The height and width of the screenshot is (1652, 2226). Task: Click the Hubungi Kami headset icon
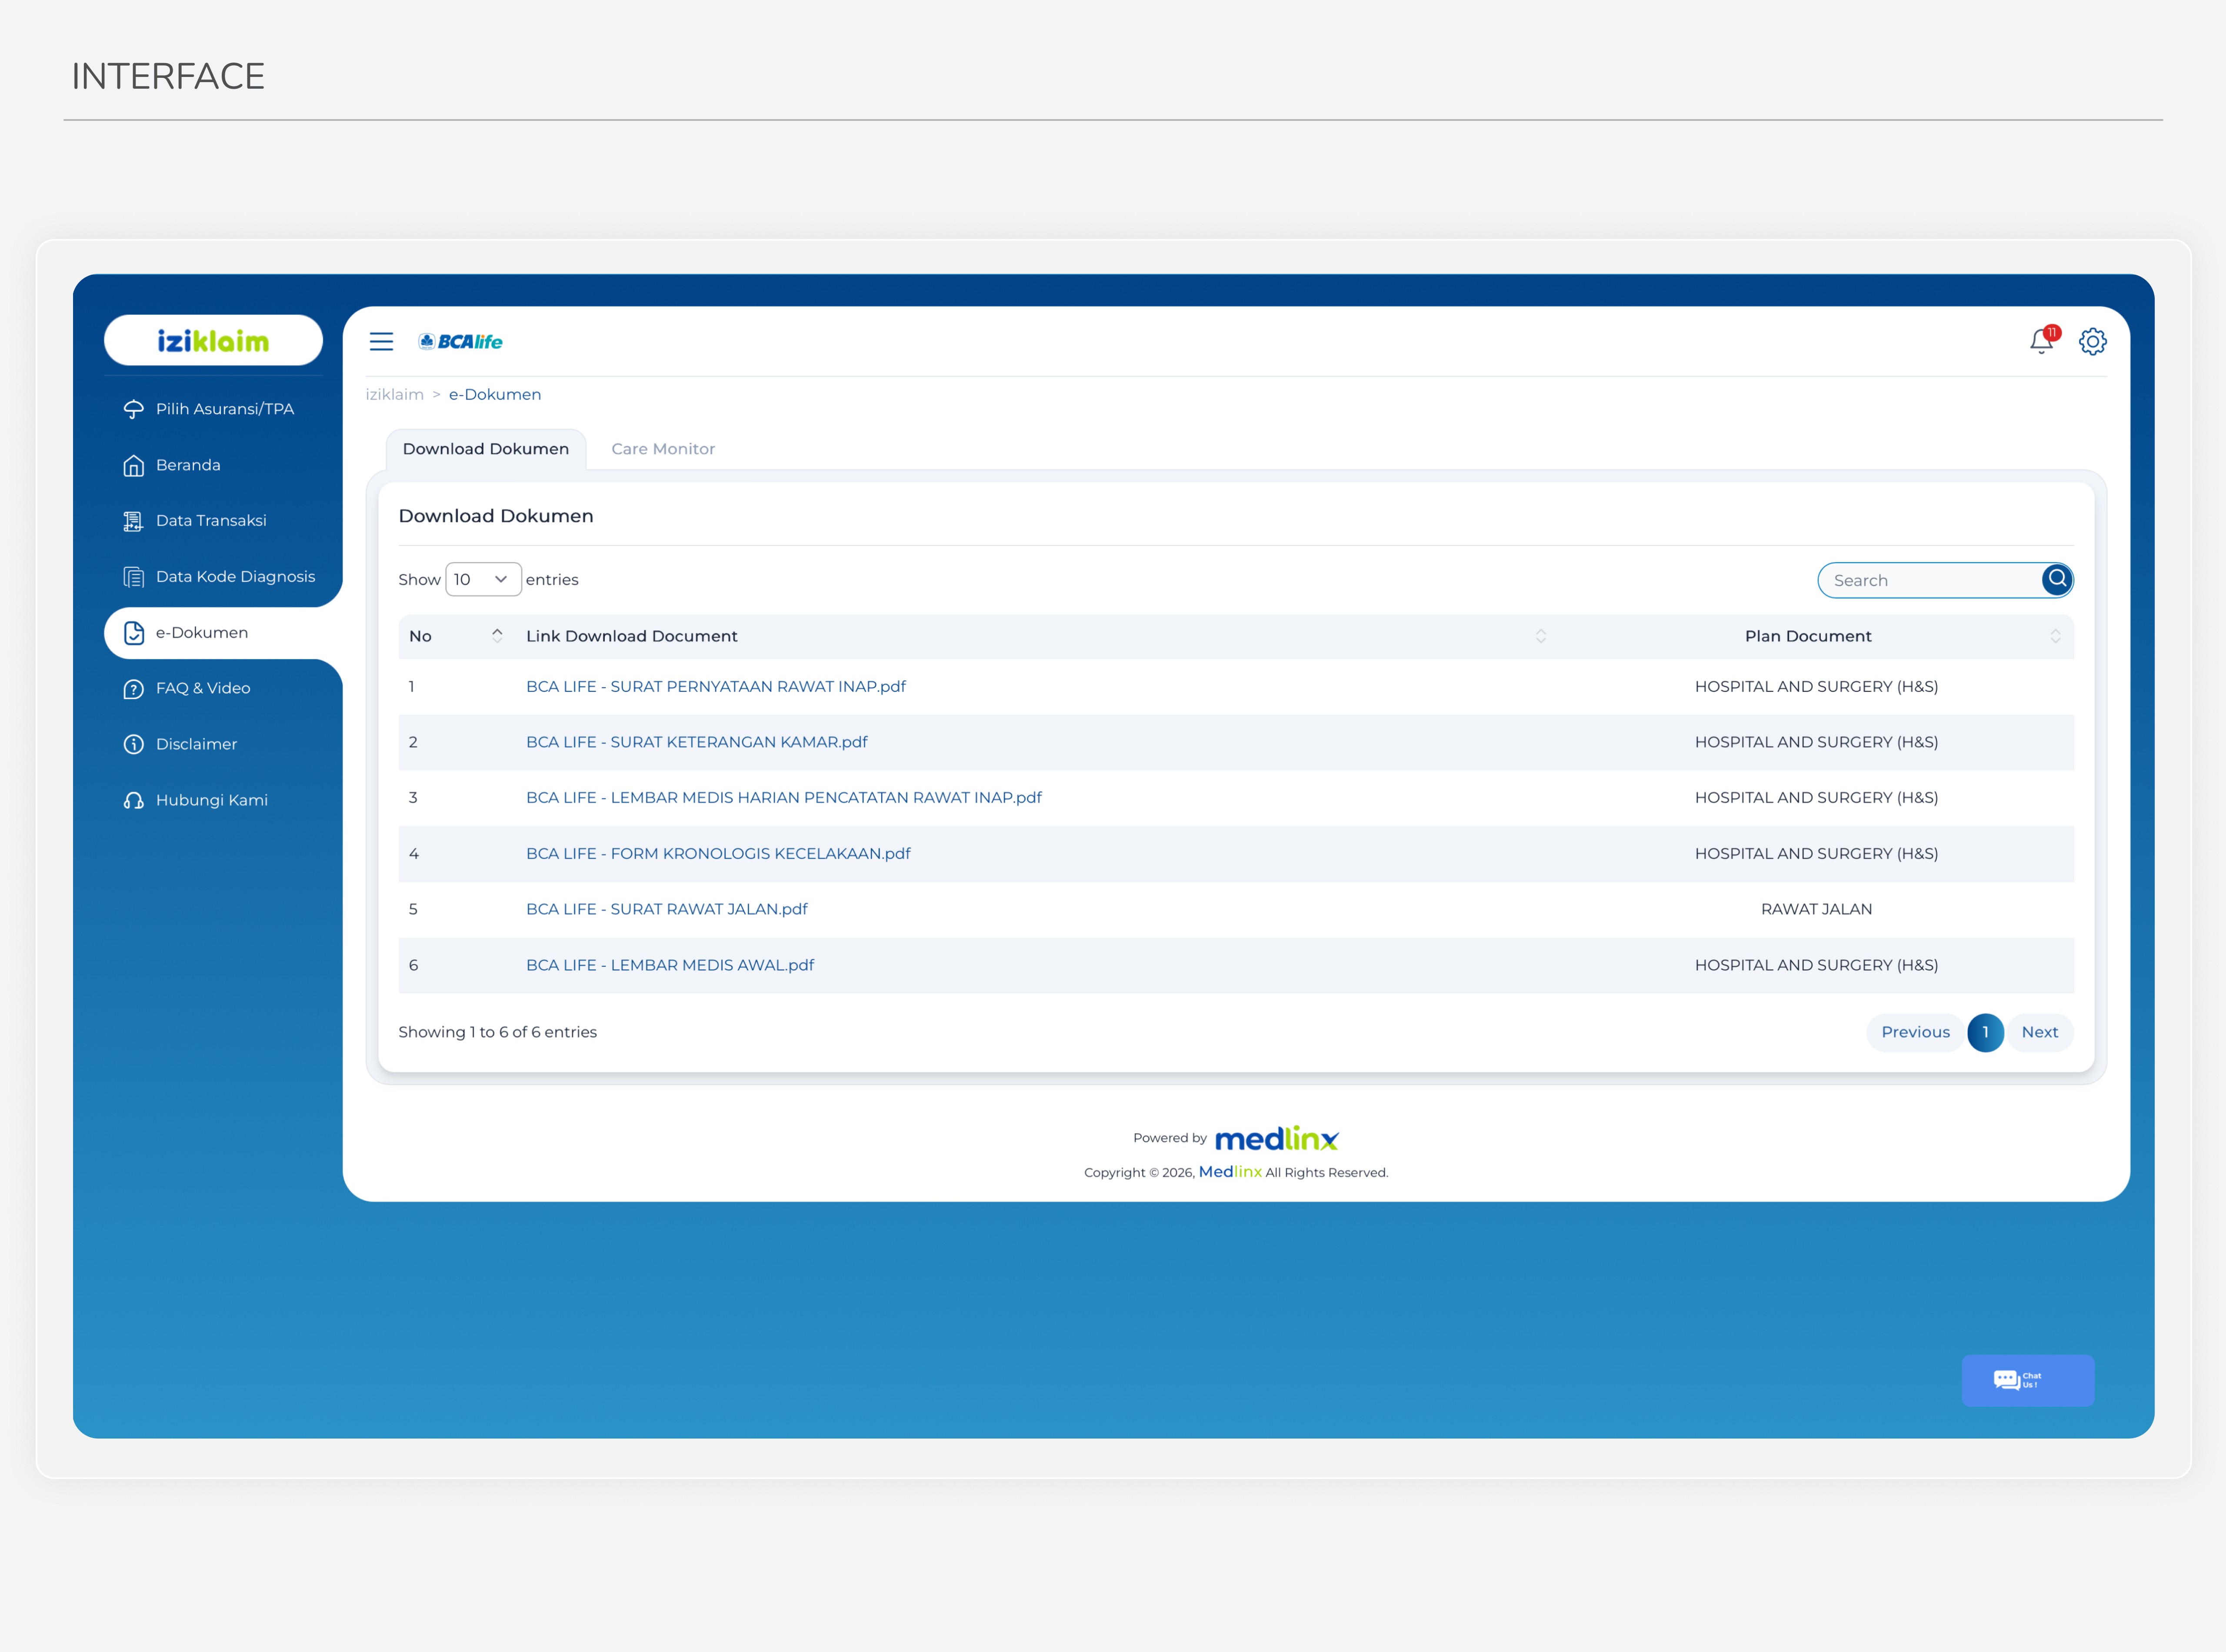coord(133,800)
